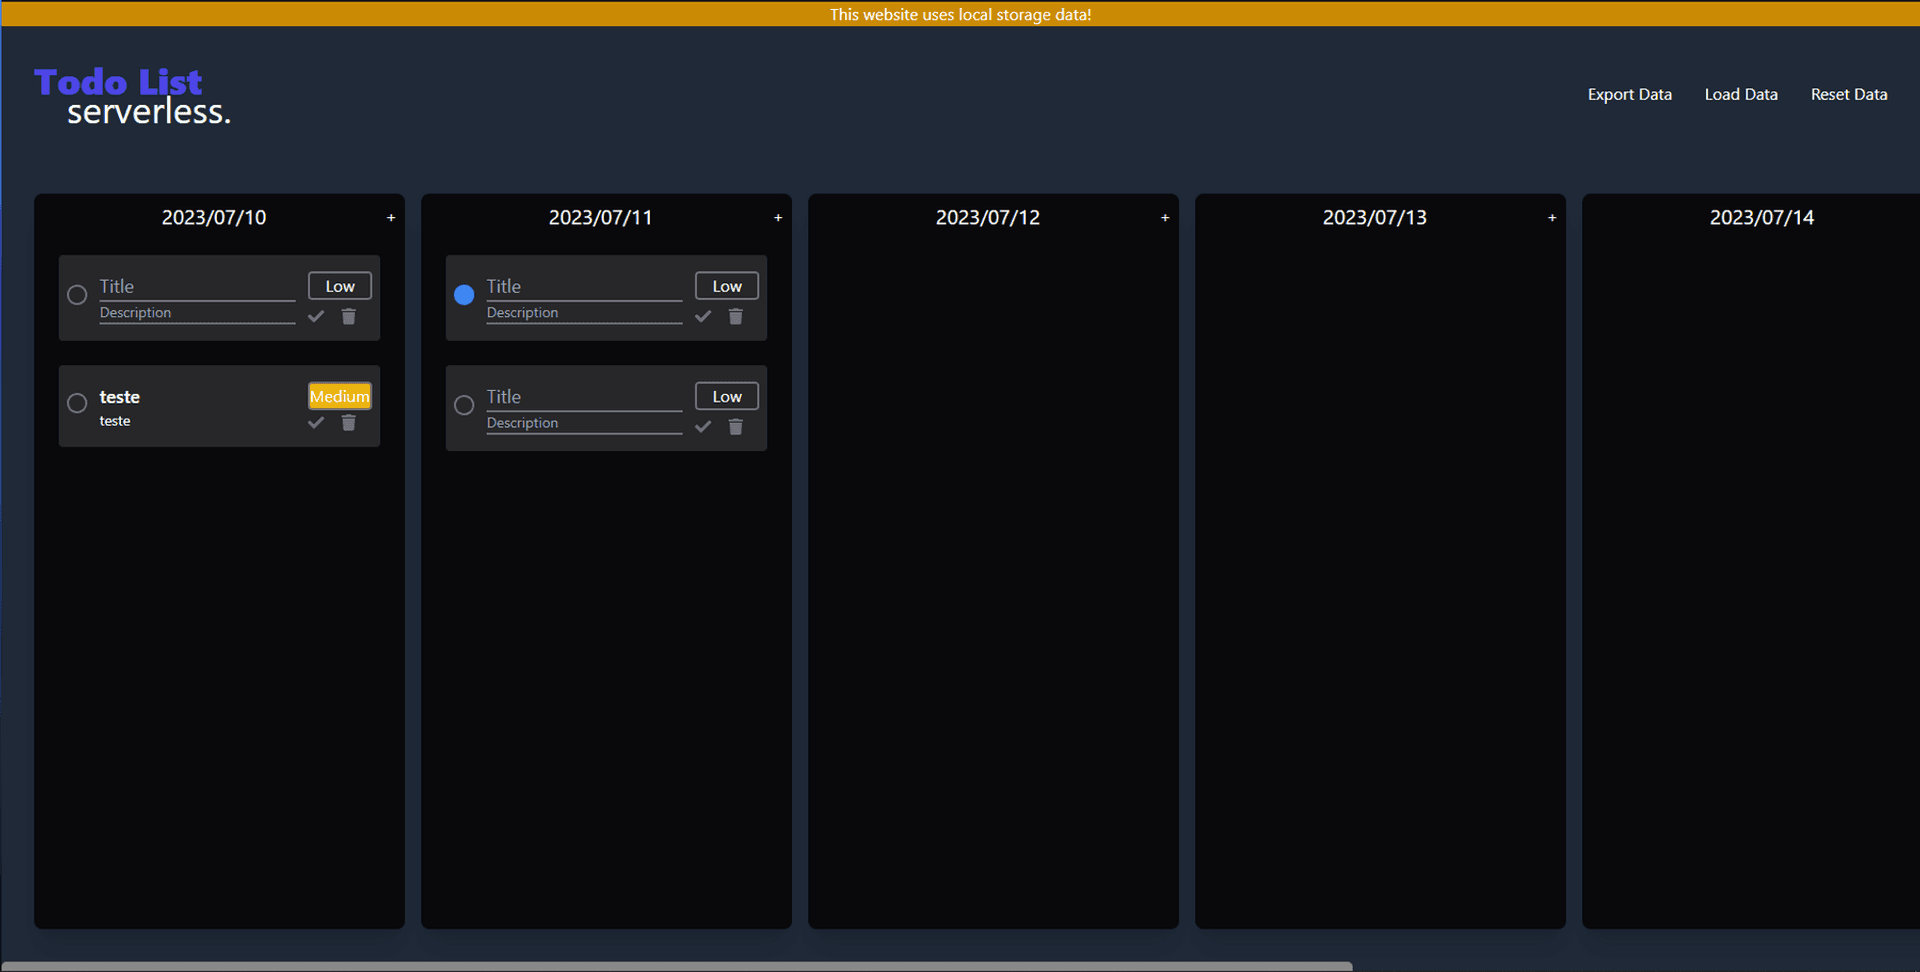This screenshot has height=972, width=1920.
Task: Add a task to 2023/07/13 column
Action: point(1552,218)
